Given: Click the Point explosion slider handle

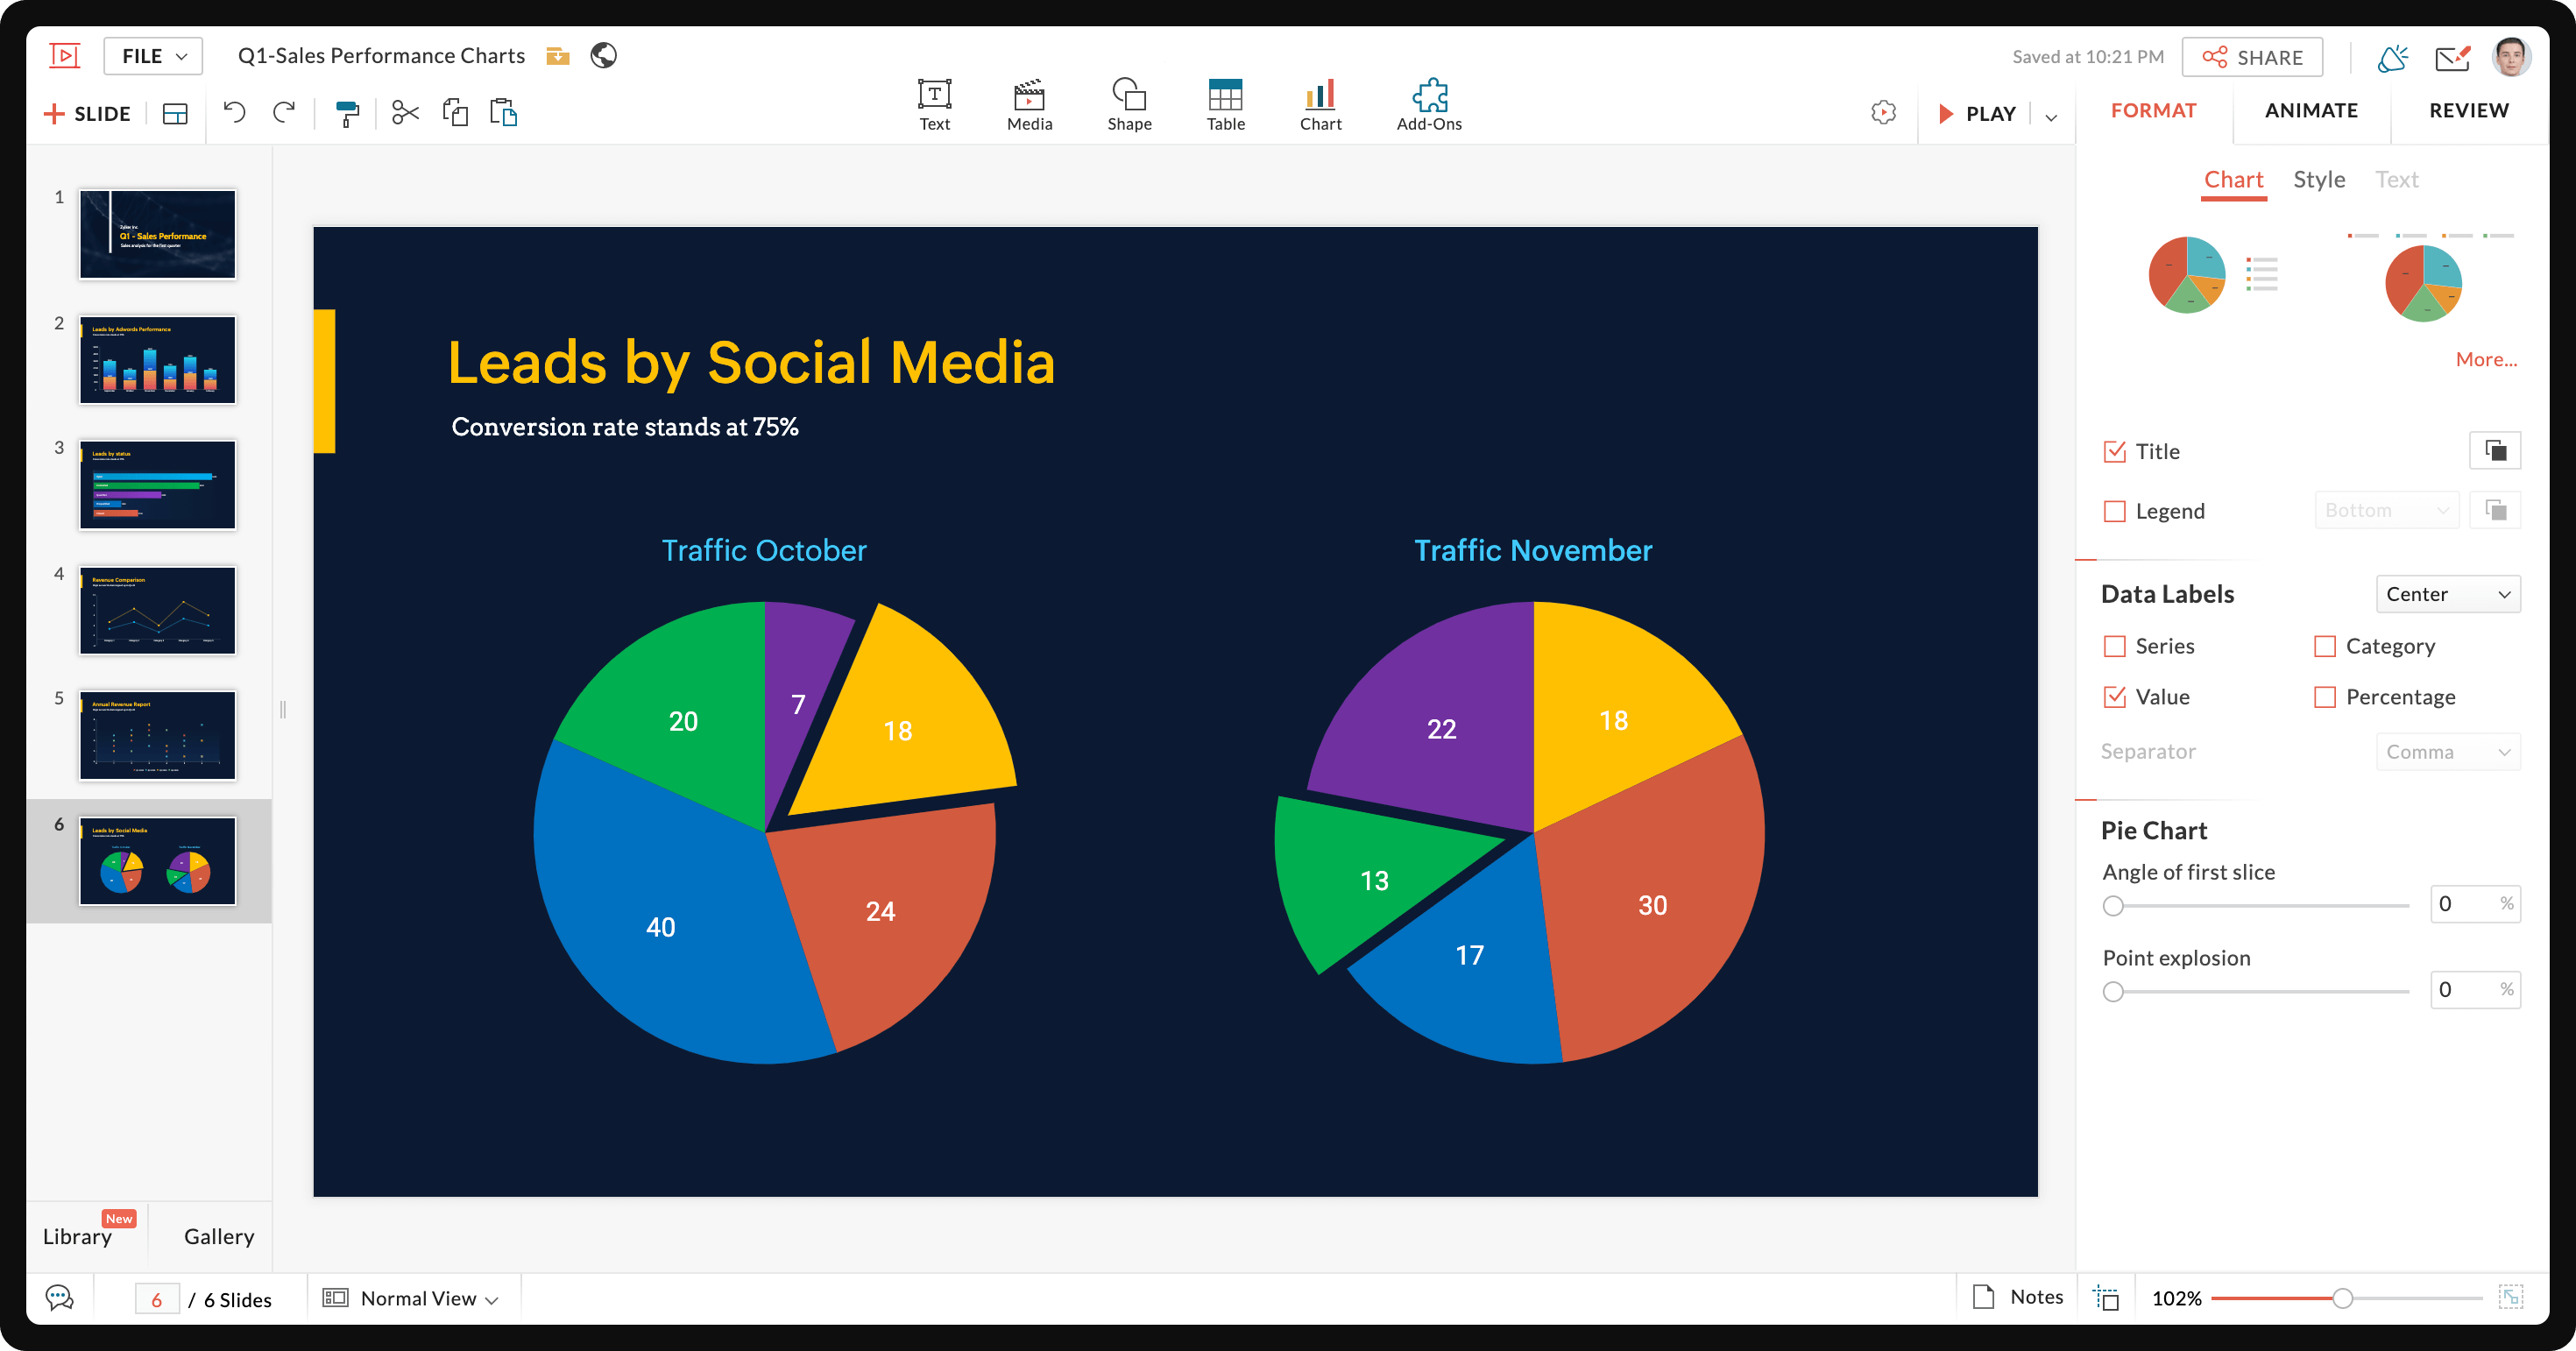Looking at the screenshot, I should (2113, 991).
